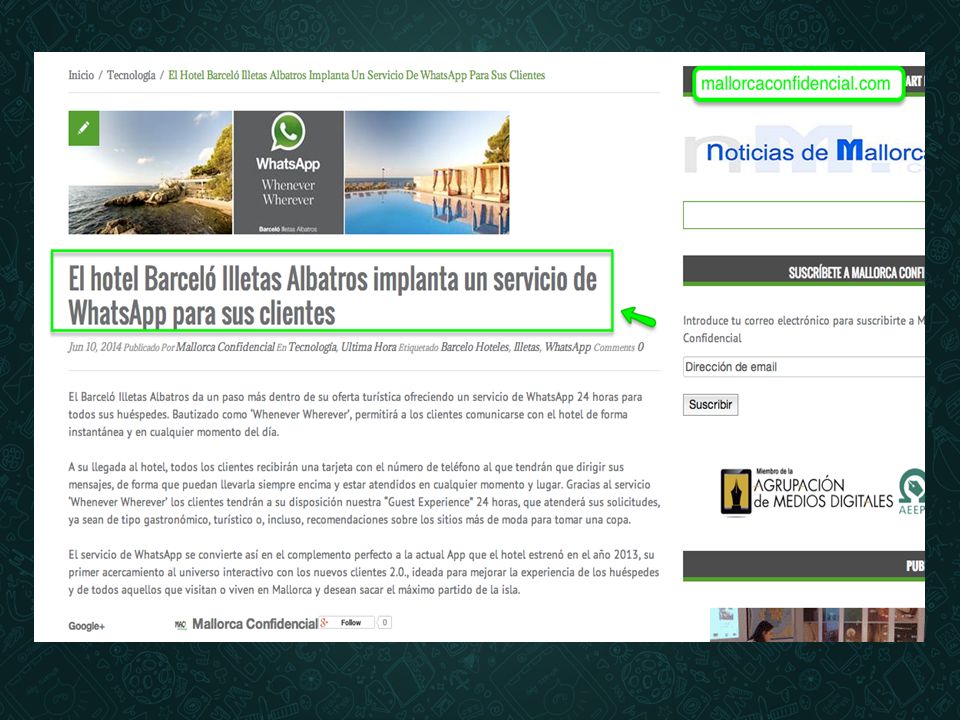Screen dimensions: 960x720
Task: Open the sidebar advertisement photo thumbnail
Action: pos(817,624)
